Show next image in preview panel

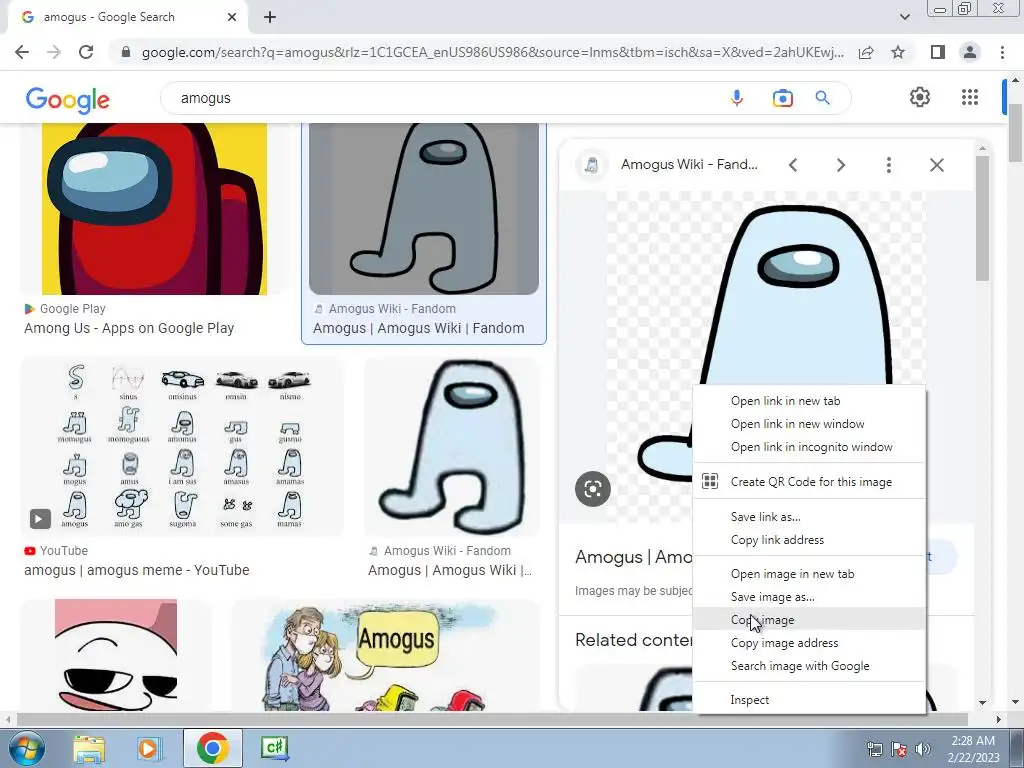(x=840, y=165)
